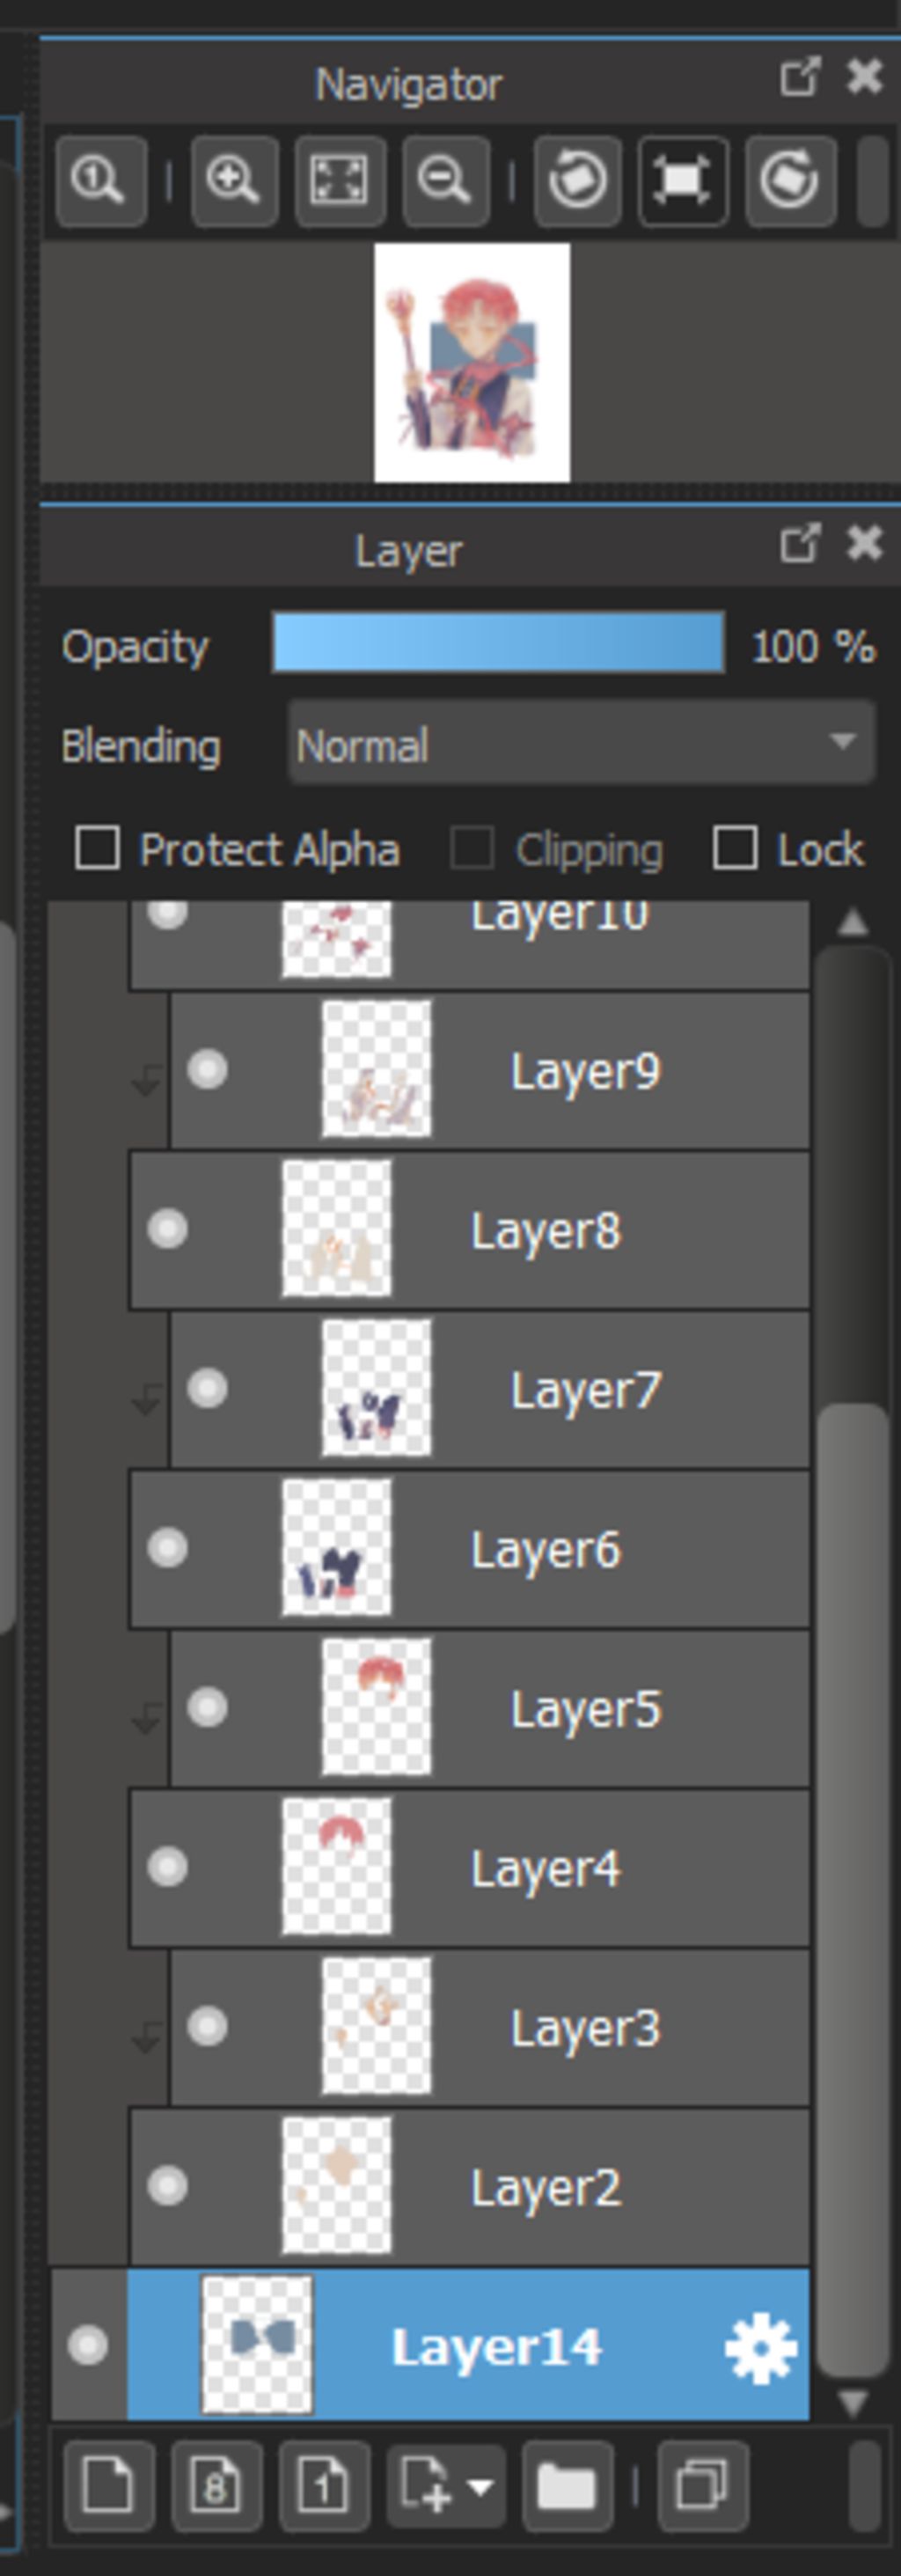Image resolution: width=901 pixels, height=2576 pixels.
Task: Zoom in using the Navigator magnifier plus
Action: point(234,181)
